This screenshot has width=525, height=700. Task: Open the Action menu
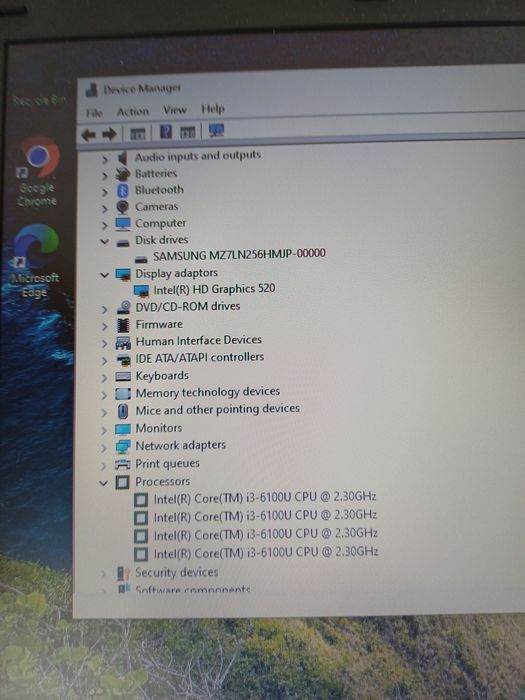click(x=133, y=112)
